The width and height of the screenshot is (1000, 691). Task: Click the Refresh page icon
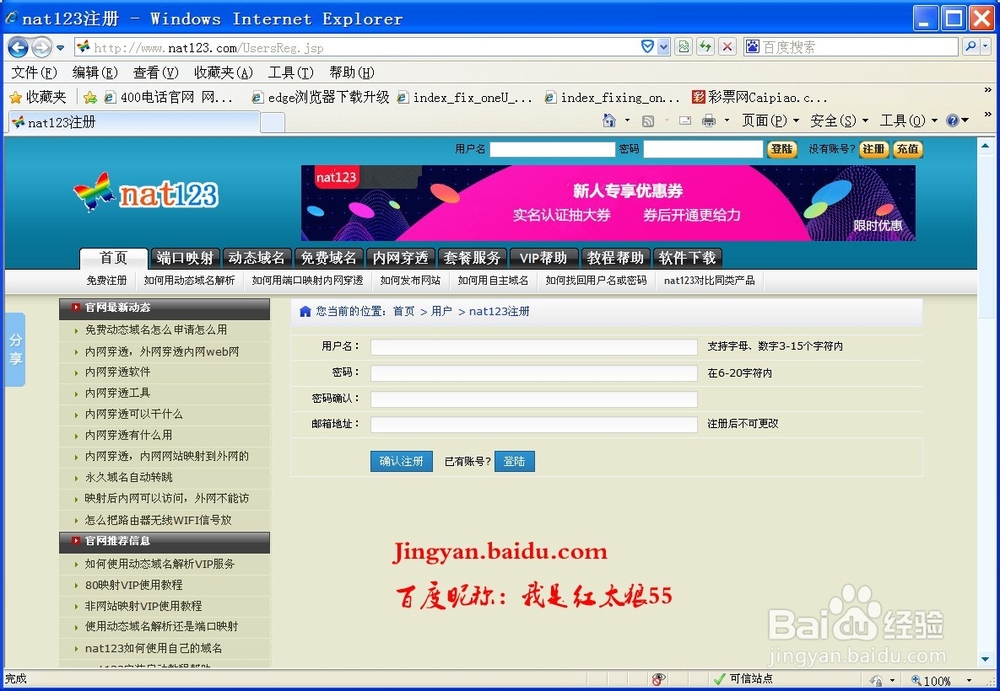tap(705, 47)
